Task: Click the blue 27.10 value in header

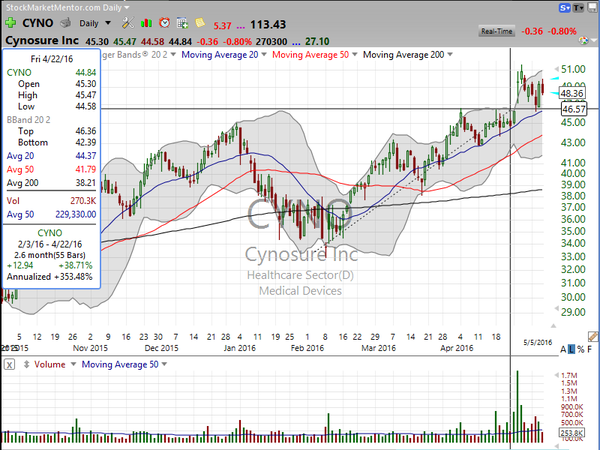Action: (x=318, y=41)
